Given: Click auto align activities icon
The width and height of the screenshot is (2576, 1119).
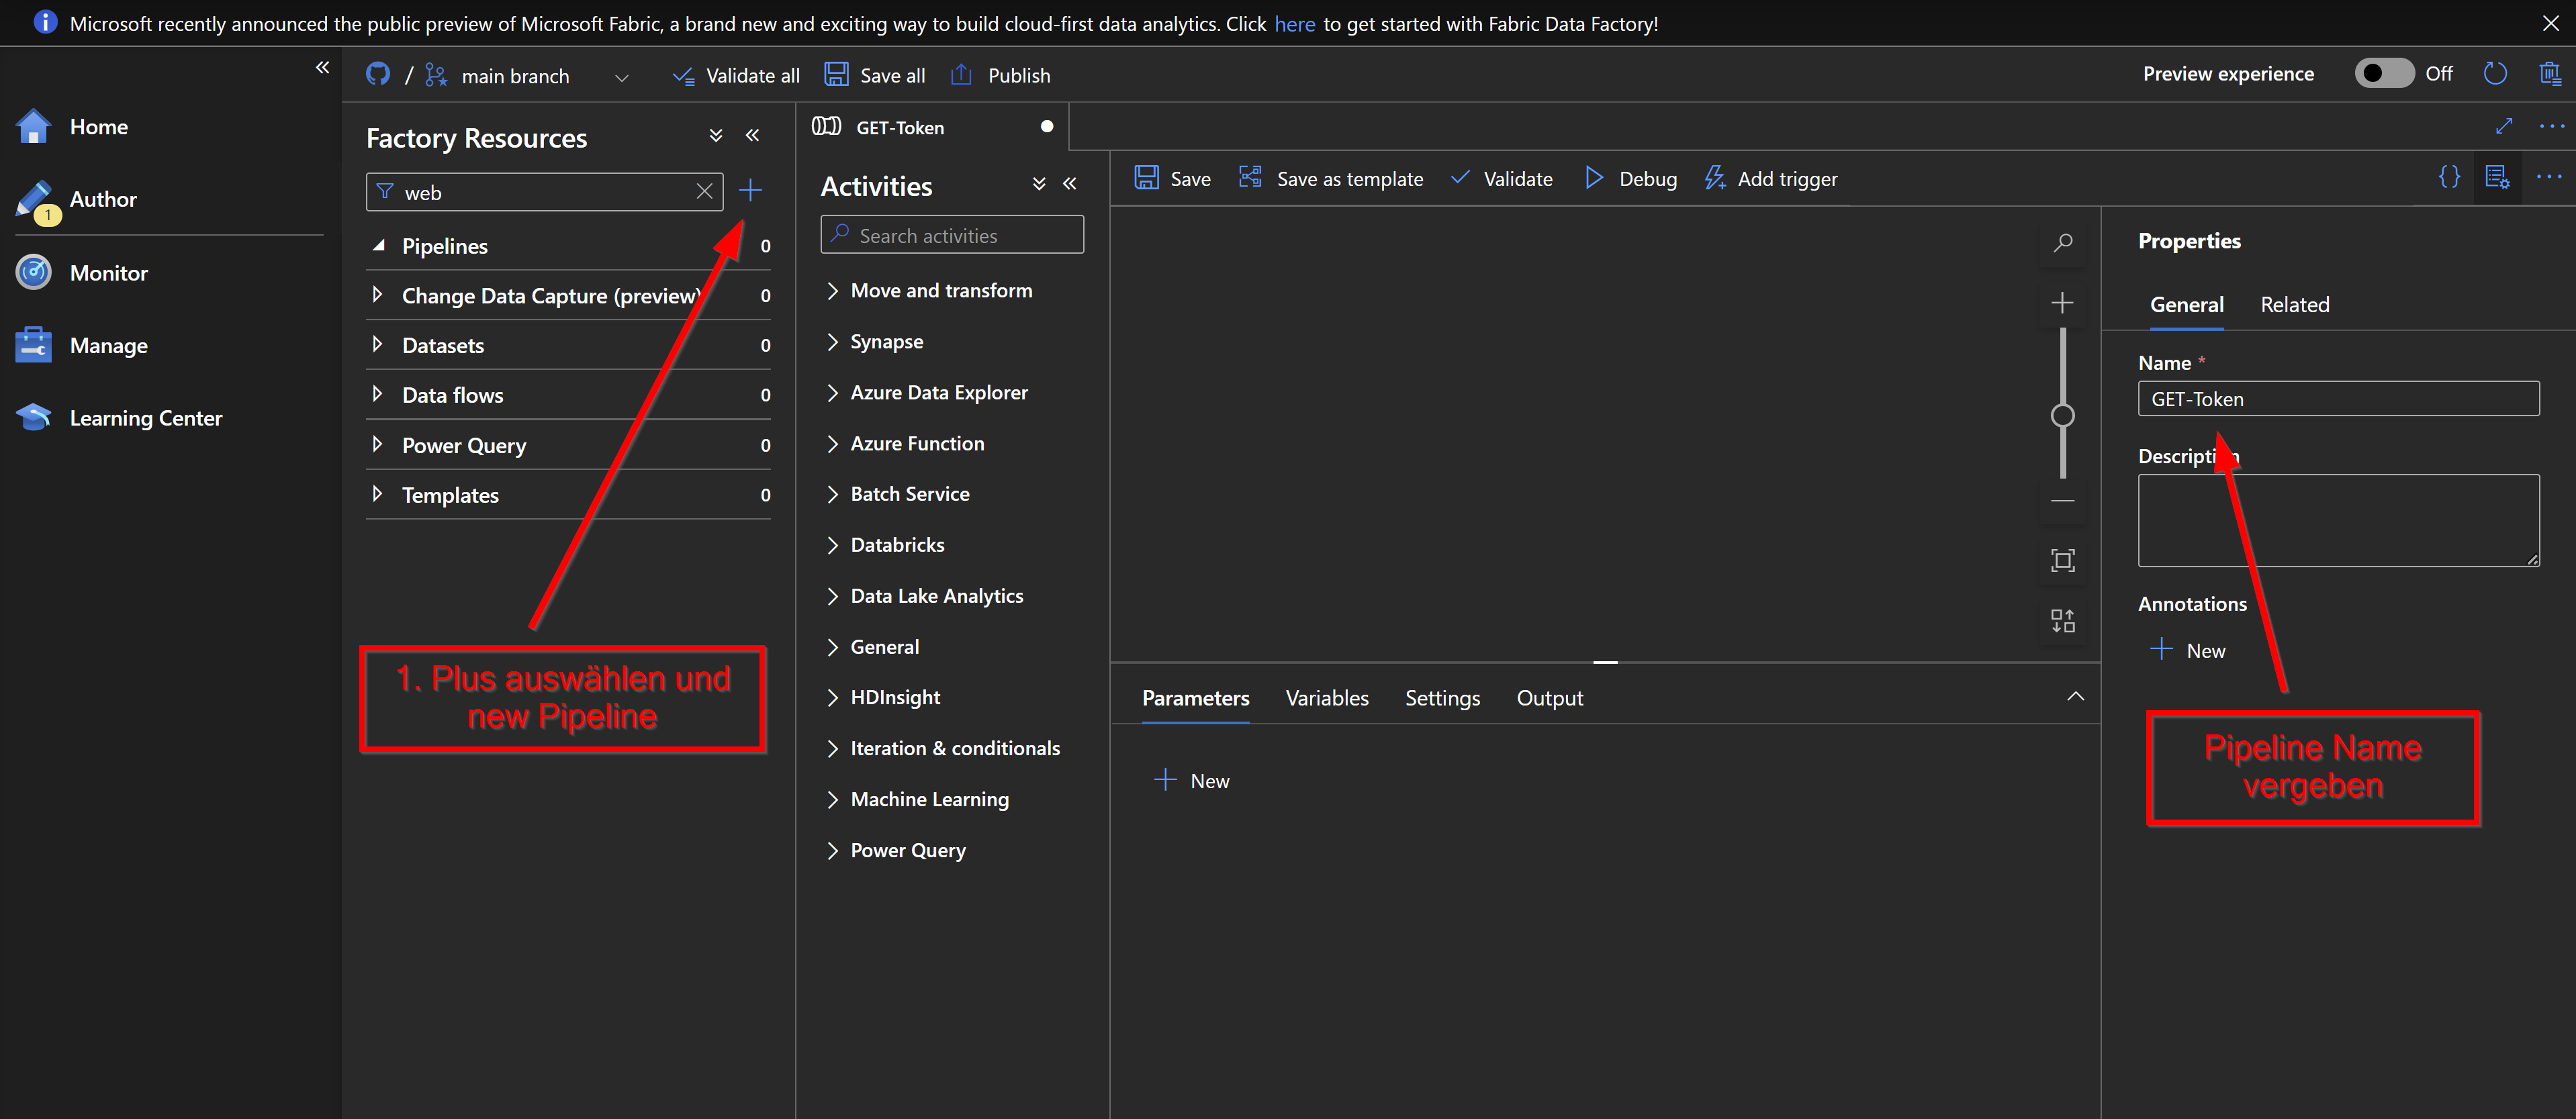Looking at the screenshot, I should [x=2062, y=621].
